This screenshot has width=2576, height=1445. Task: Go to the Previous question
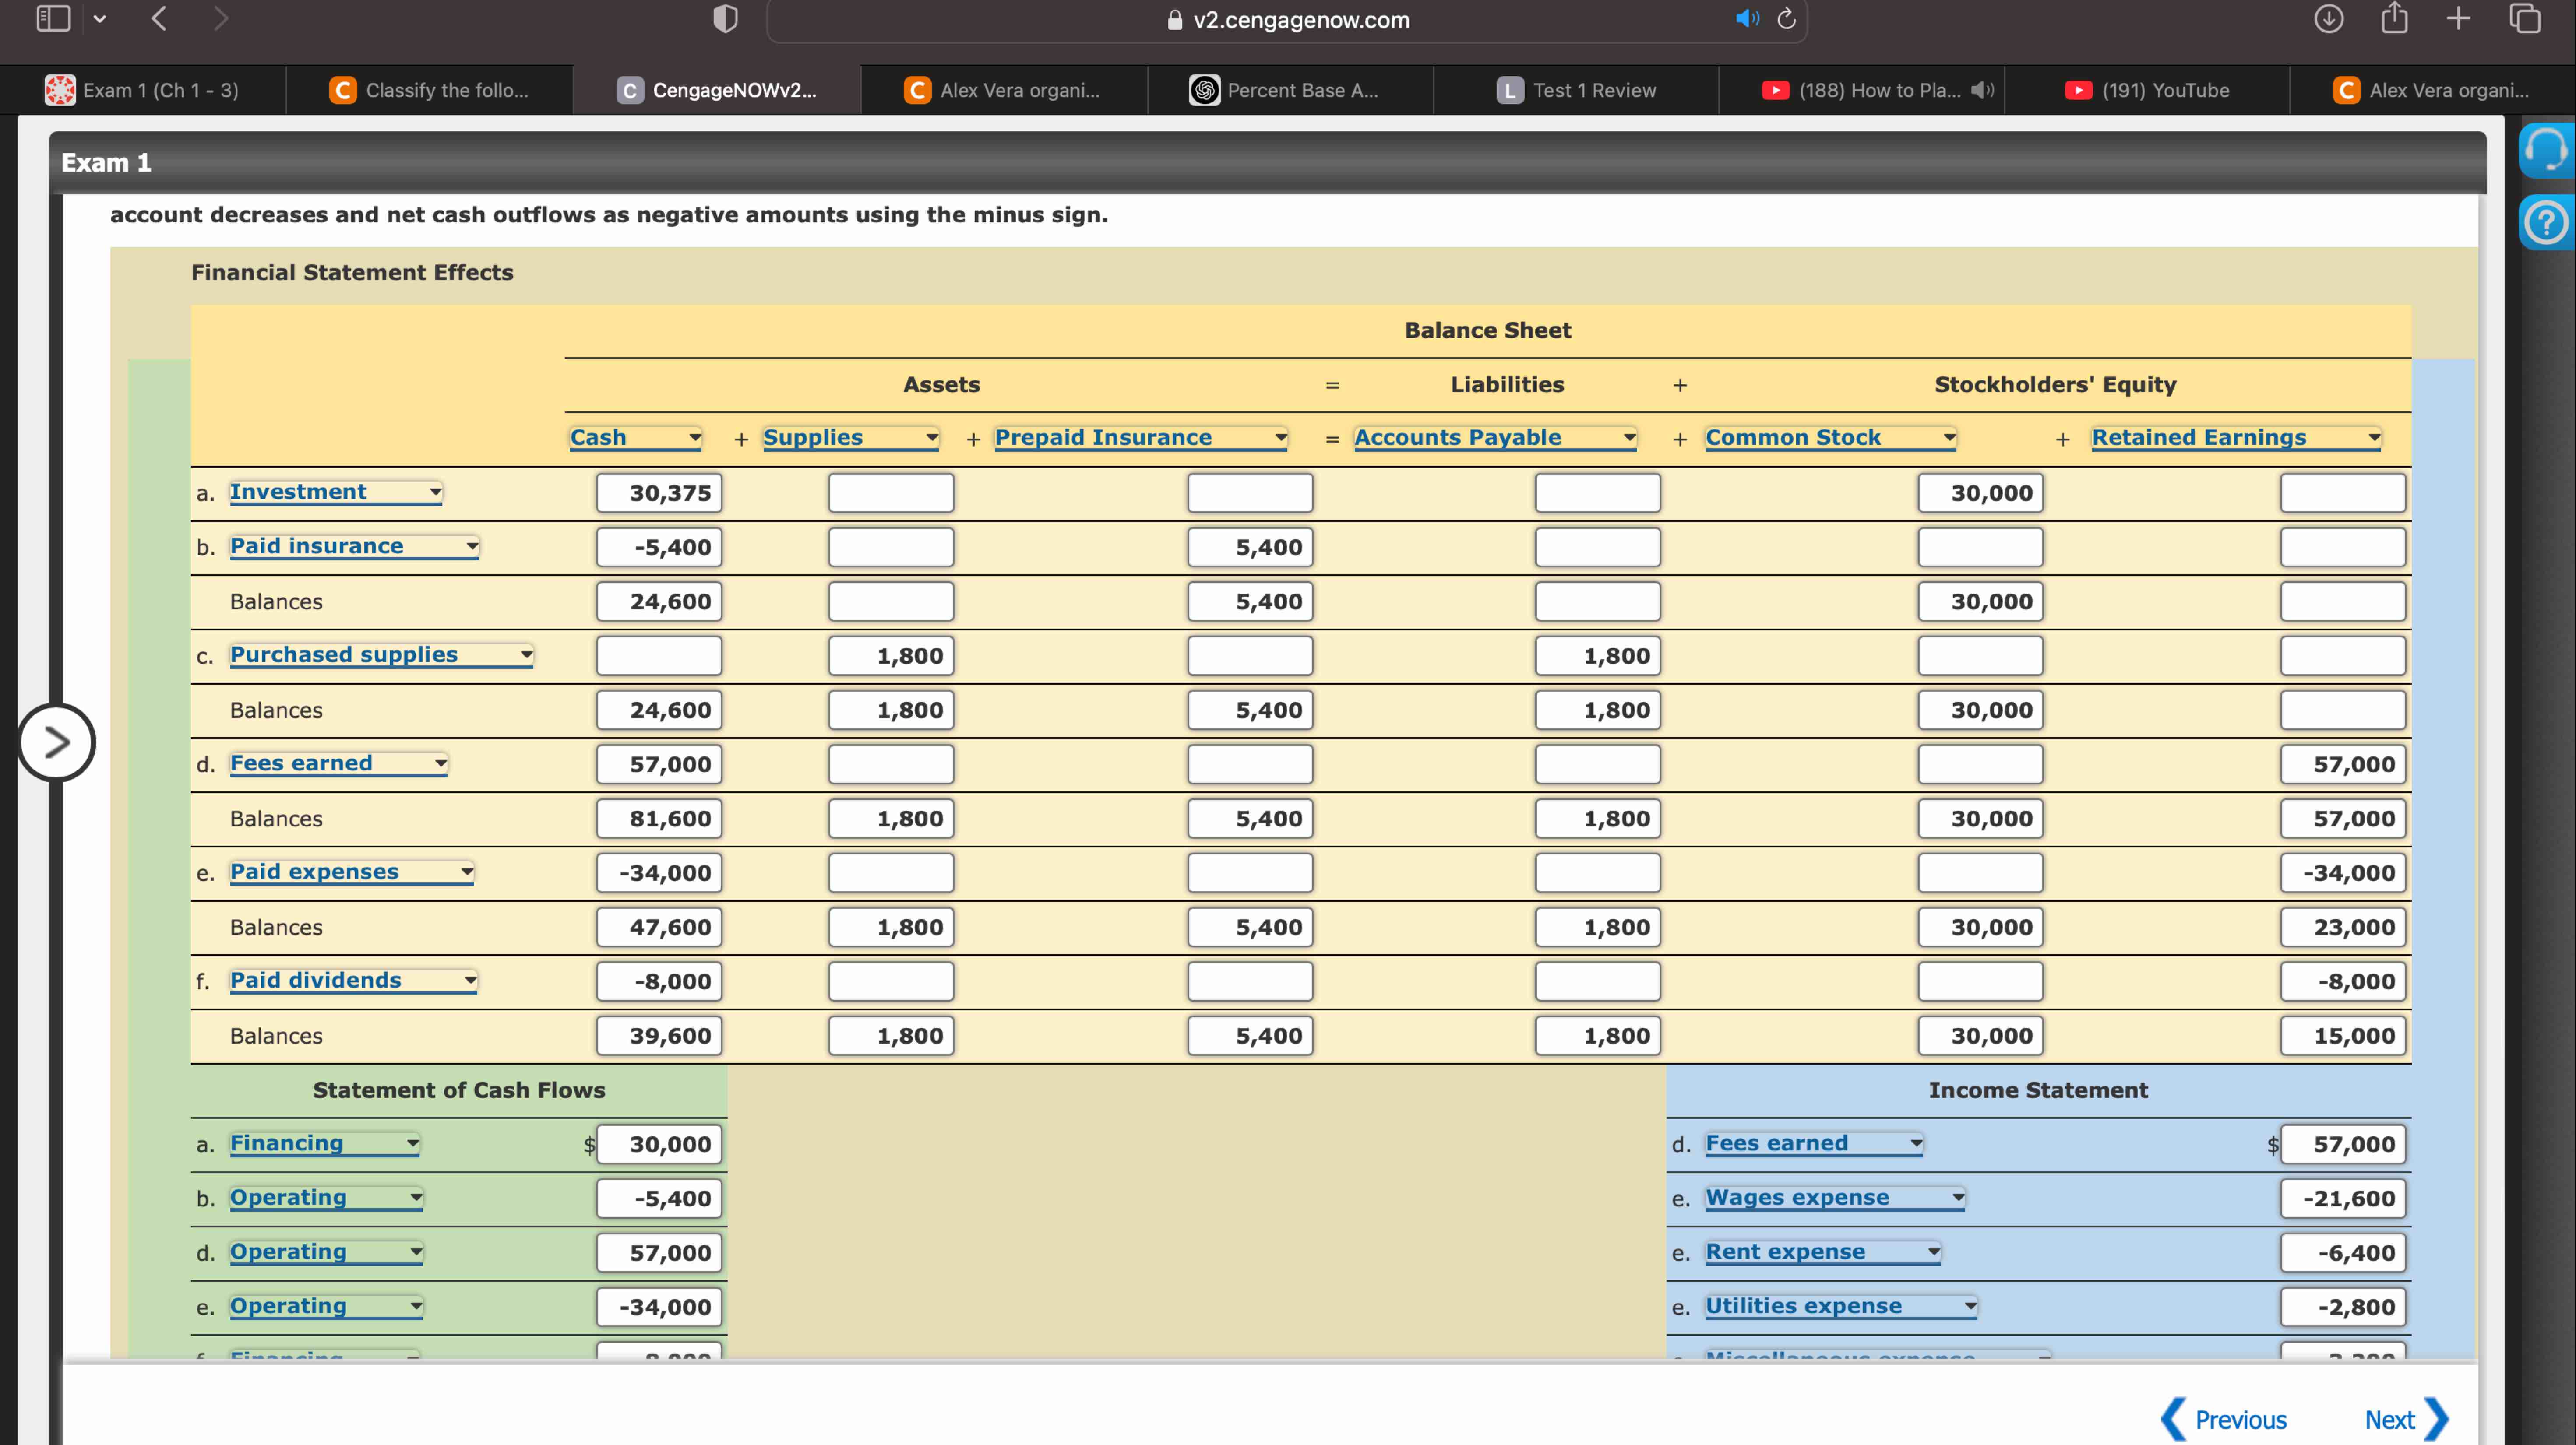(2224, 1420)
